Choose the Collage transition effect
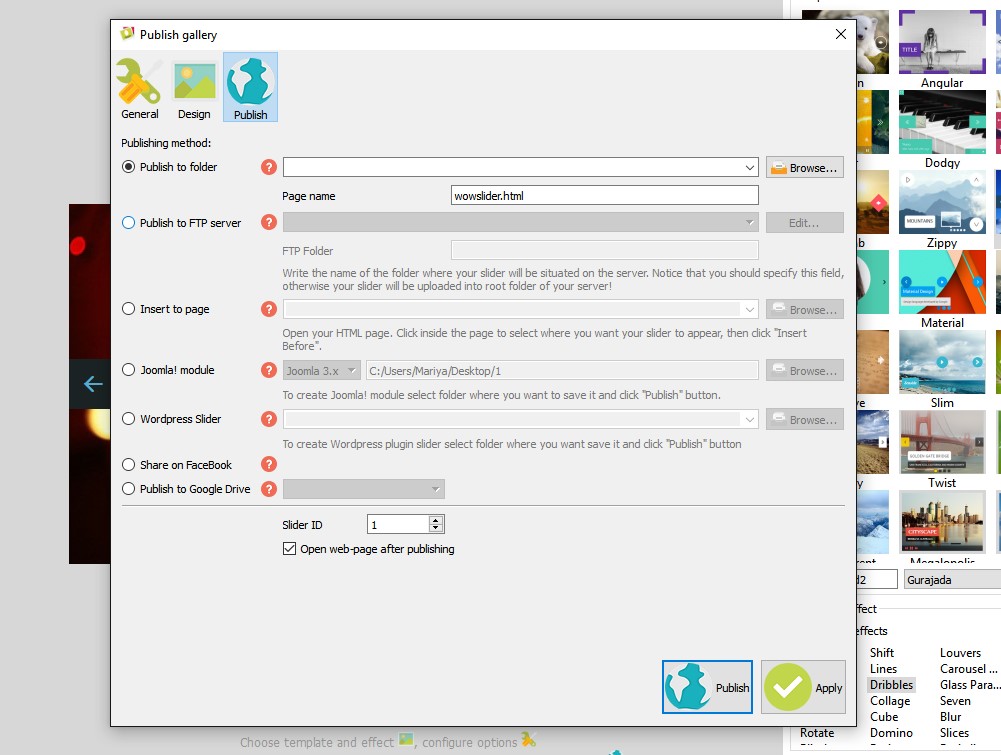The image size is (1001, 755). [x=890, y=701]
